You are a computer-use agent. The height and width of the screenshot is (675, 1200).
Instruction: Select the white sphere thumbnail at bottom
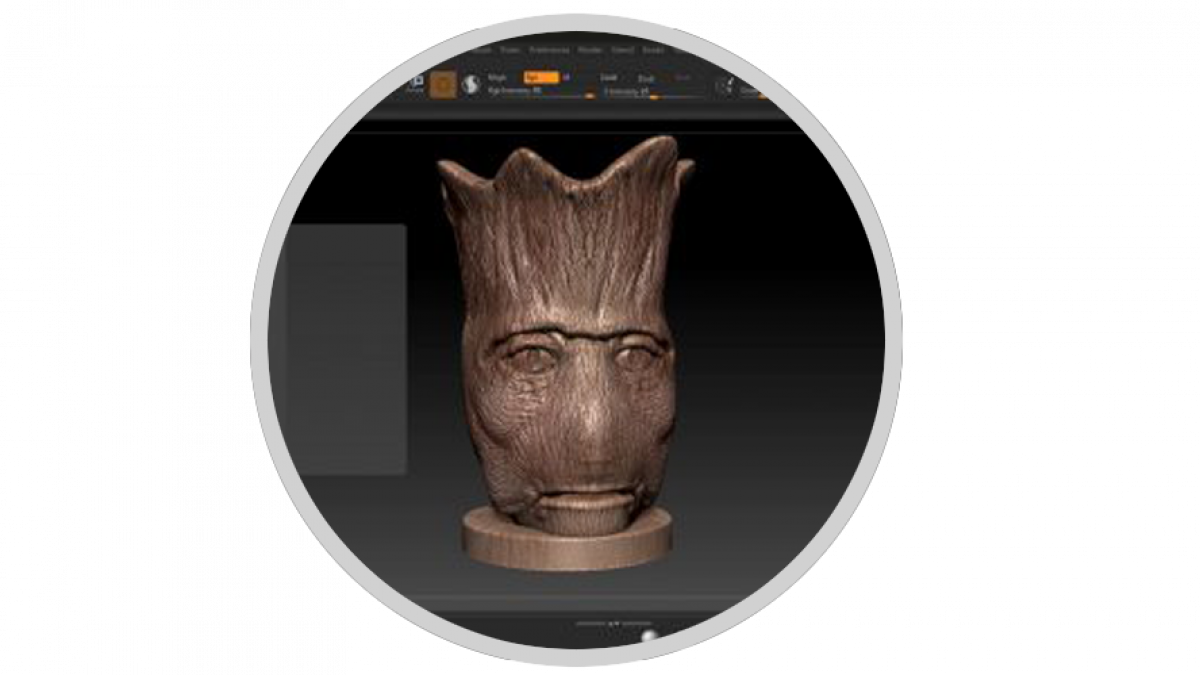pyautogui.click(x=651, y=636)
